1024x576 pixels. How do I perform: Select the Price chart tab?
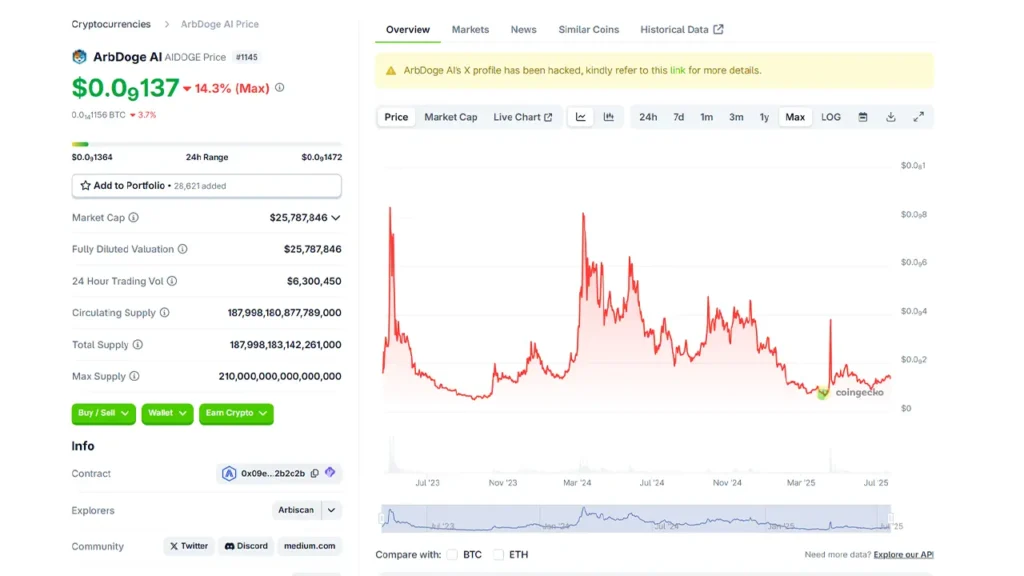tap(396, 117)
